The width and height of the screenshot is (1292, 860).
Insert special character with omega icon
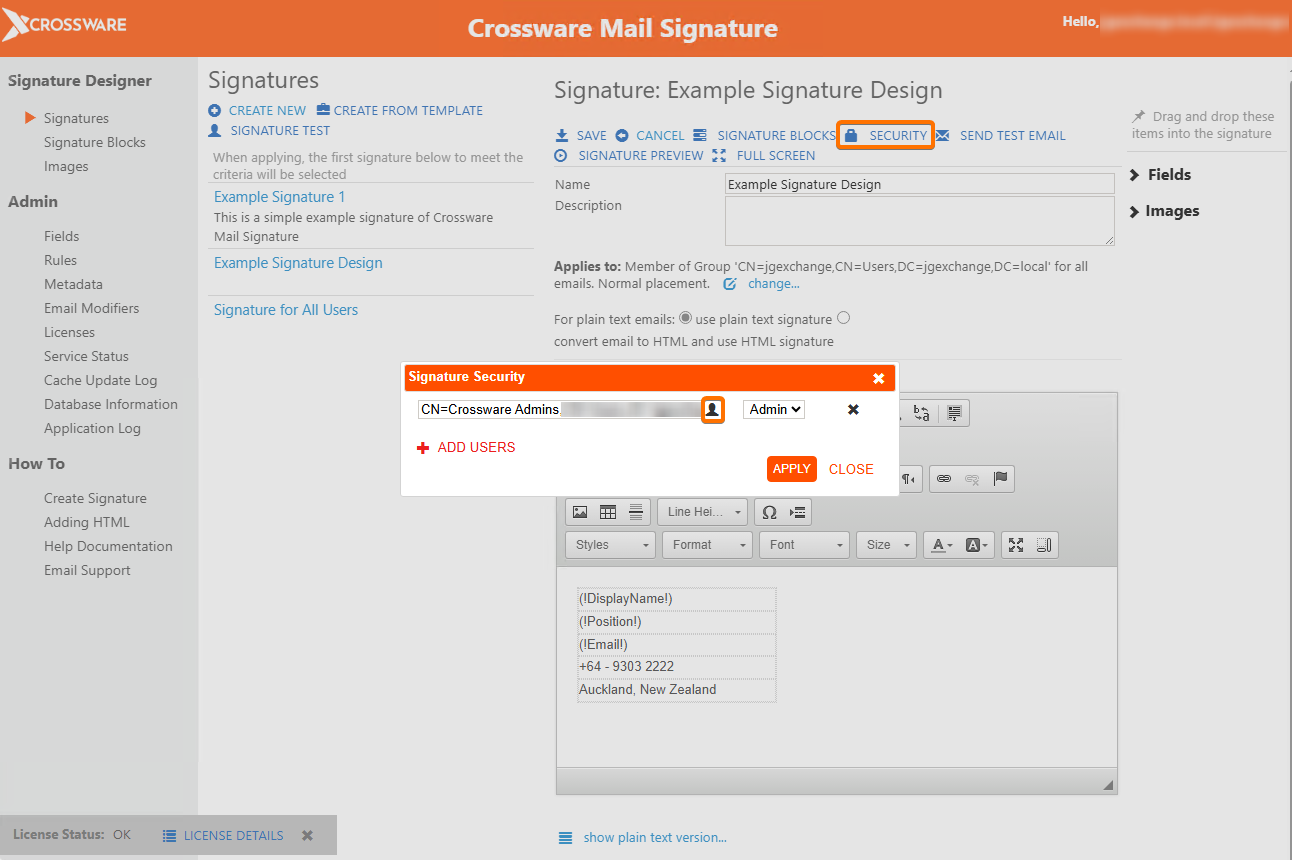(769, 512)
